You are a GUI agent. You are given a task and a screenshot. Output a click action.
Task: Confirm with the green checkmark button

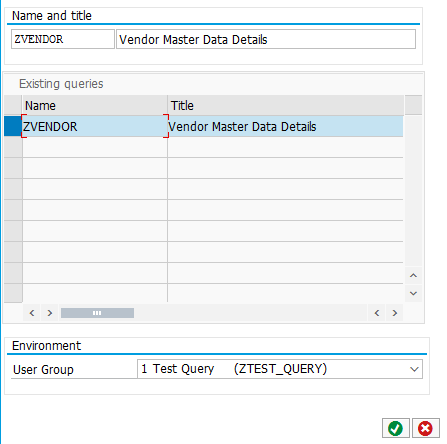[x=395, y=428]
